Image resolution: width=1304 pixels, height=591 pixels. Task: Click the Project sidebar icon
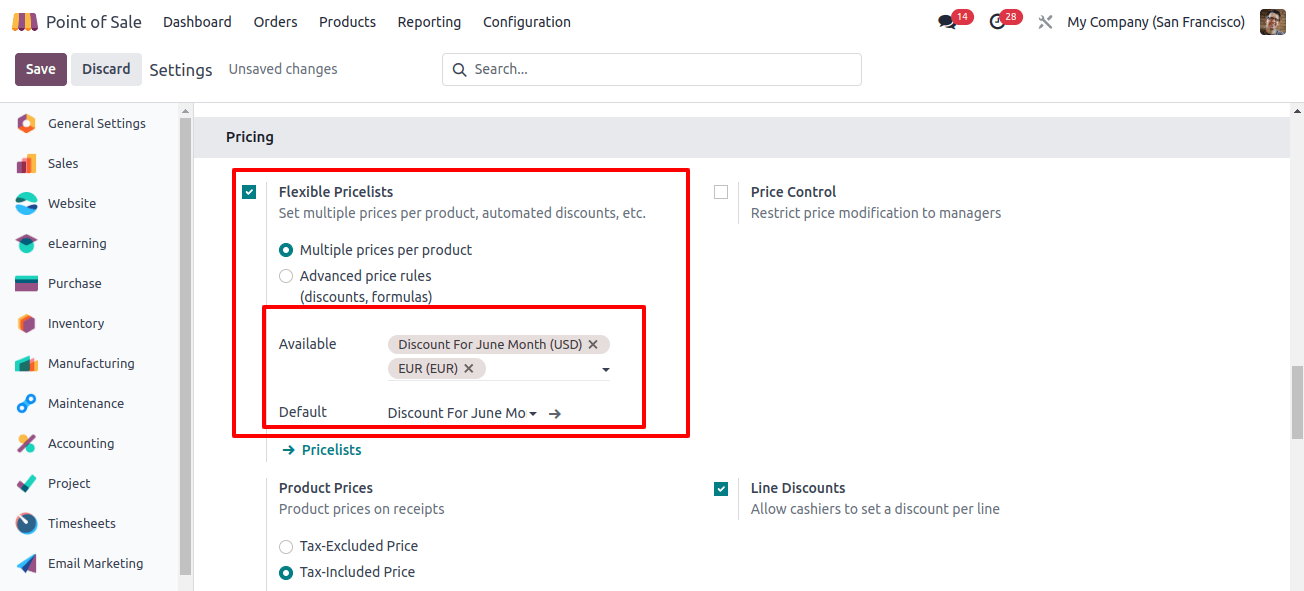tap(27, 484)
